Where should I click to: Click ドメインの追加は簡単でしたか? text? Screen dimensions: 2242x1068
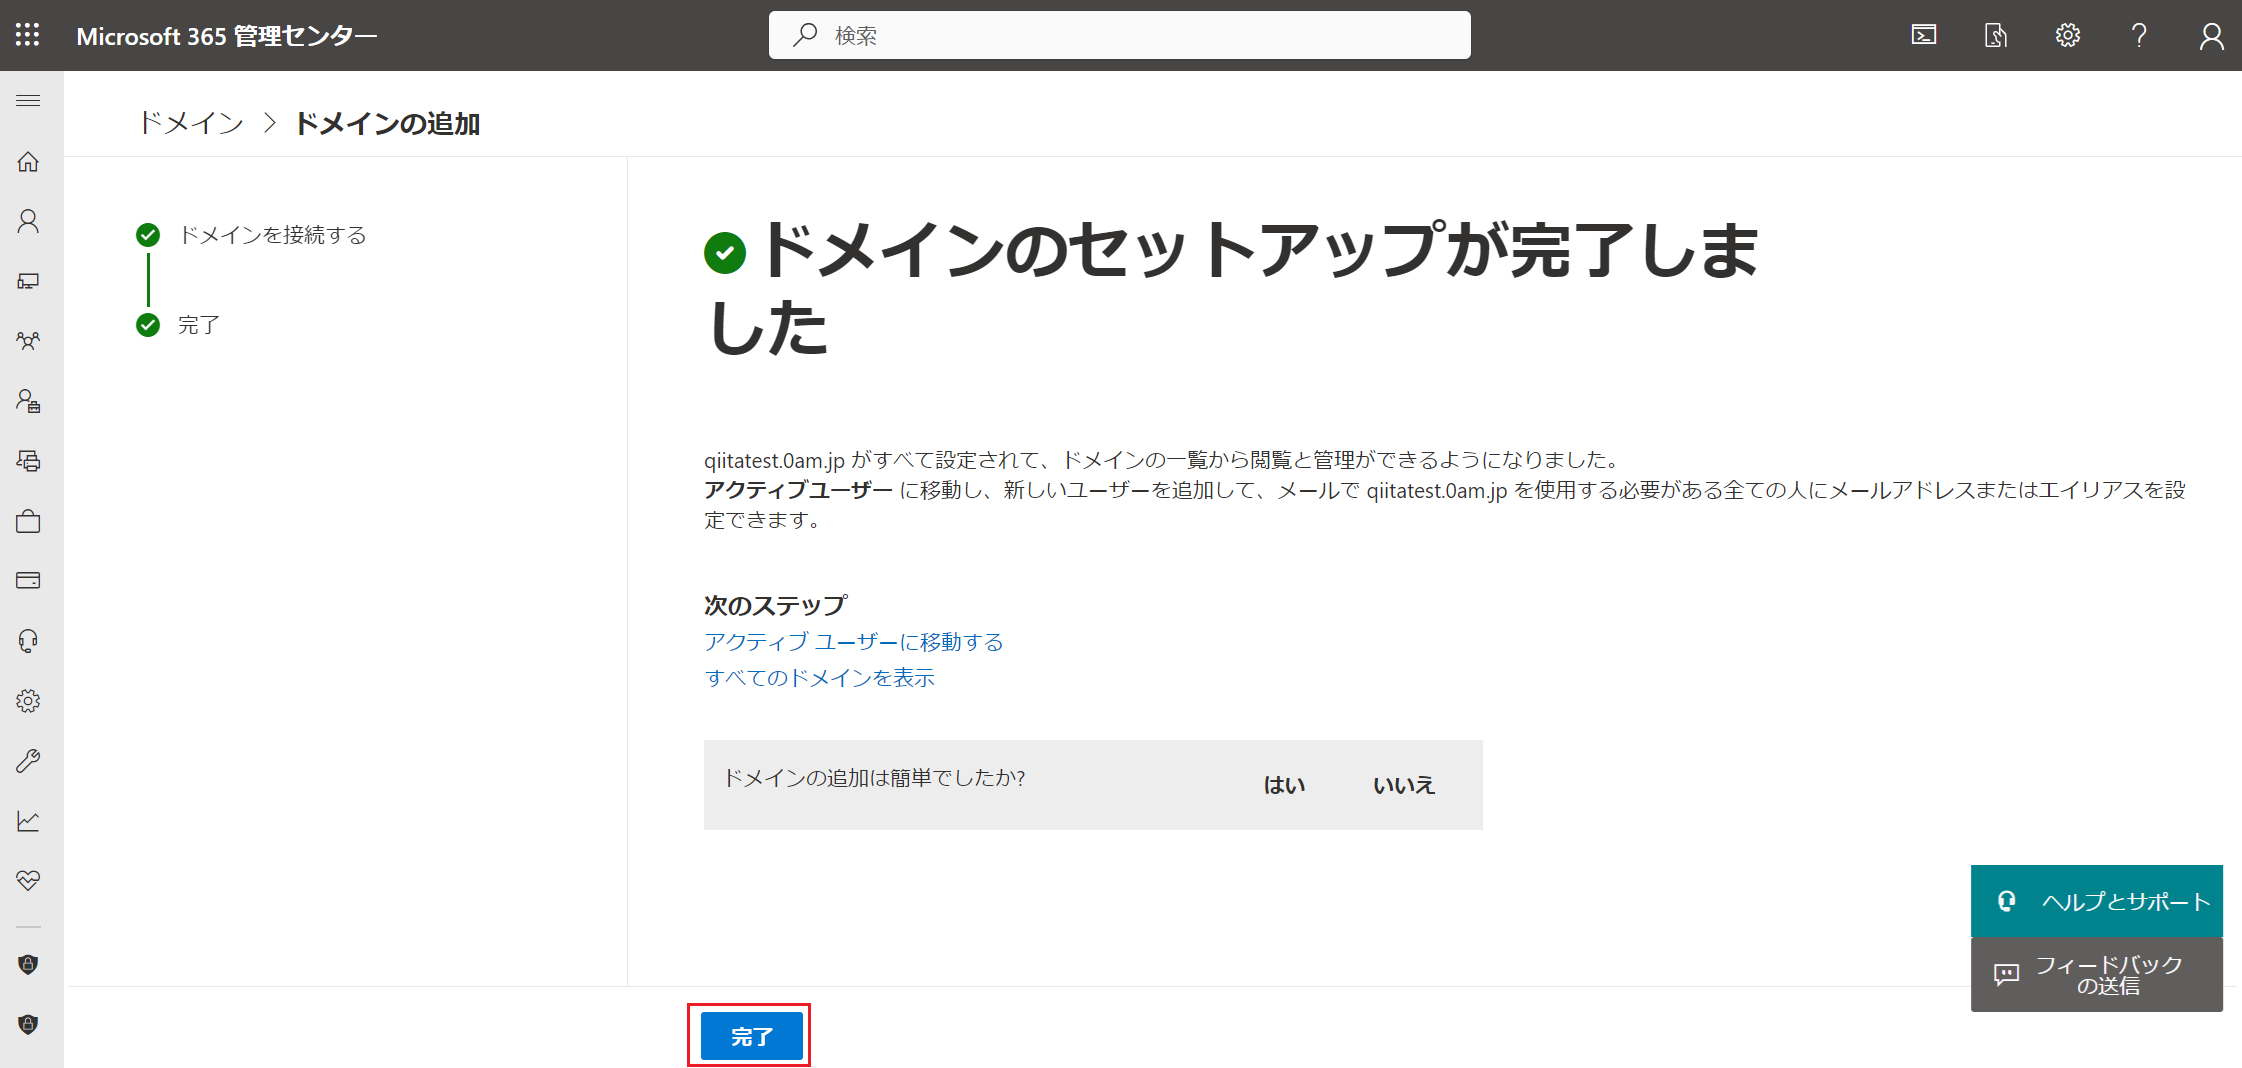tap(874, 778)
